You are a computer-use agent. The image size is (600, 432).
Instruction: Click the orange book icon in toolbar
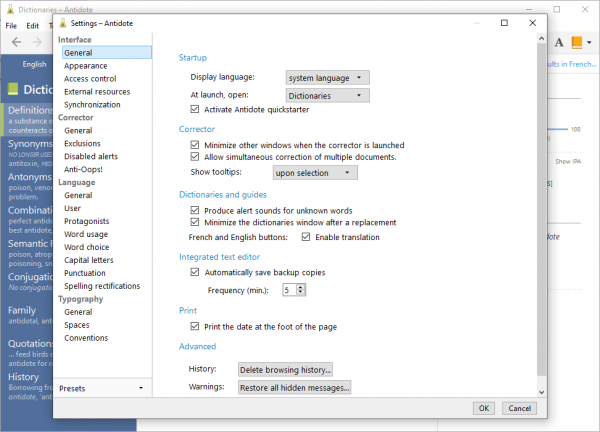tap(577, 42)
